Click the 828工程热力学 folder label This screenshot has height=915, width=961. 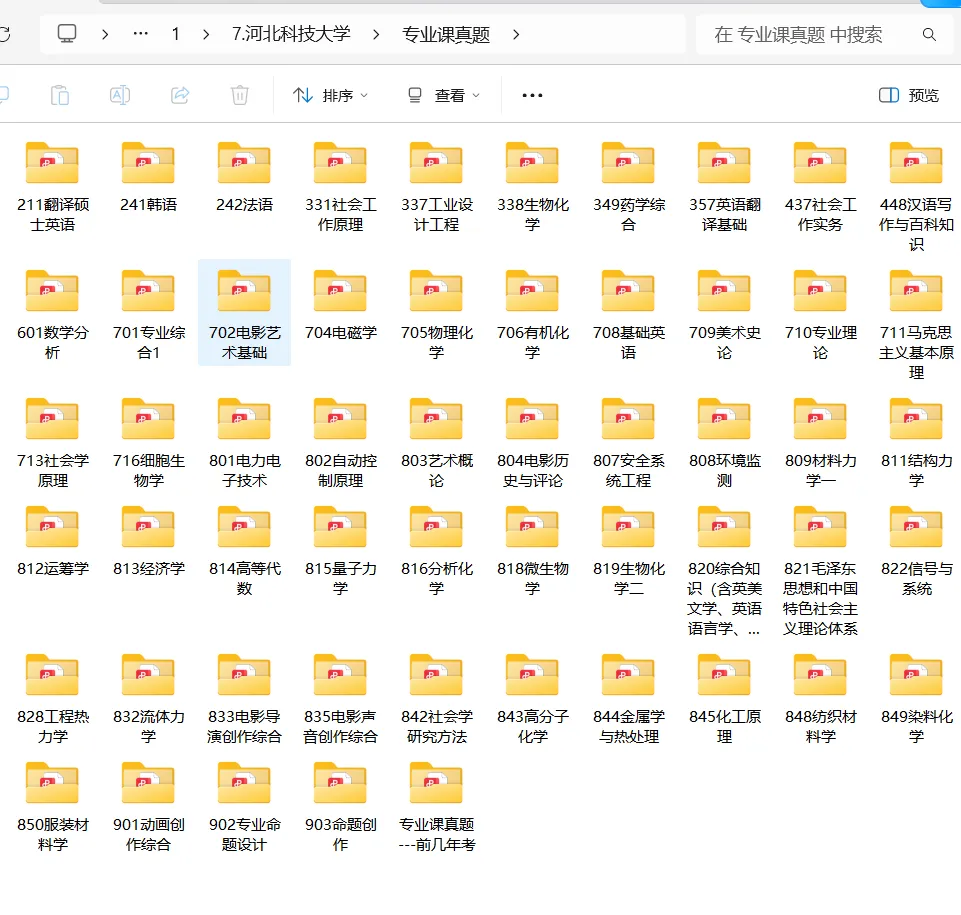[53, 727]
